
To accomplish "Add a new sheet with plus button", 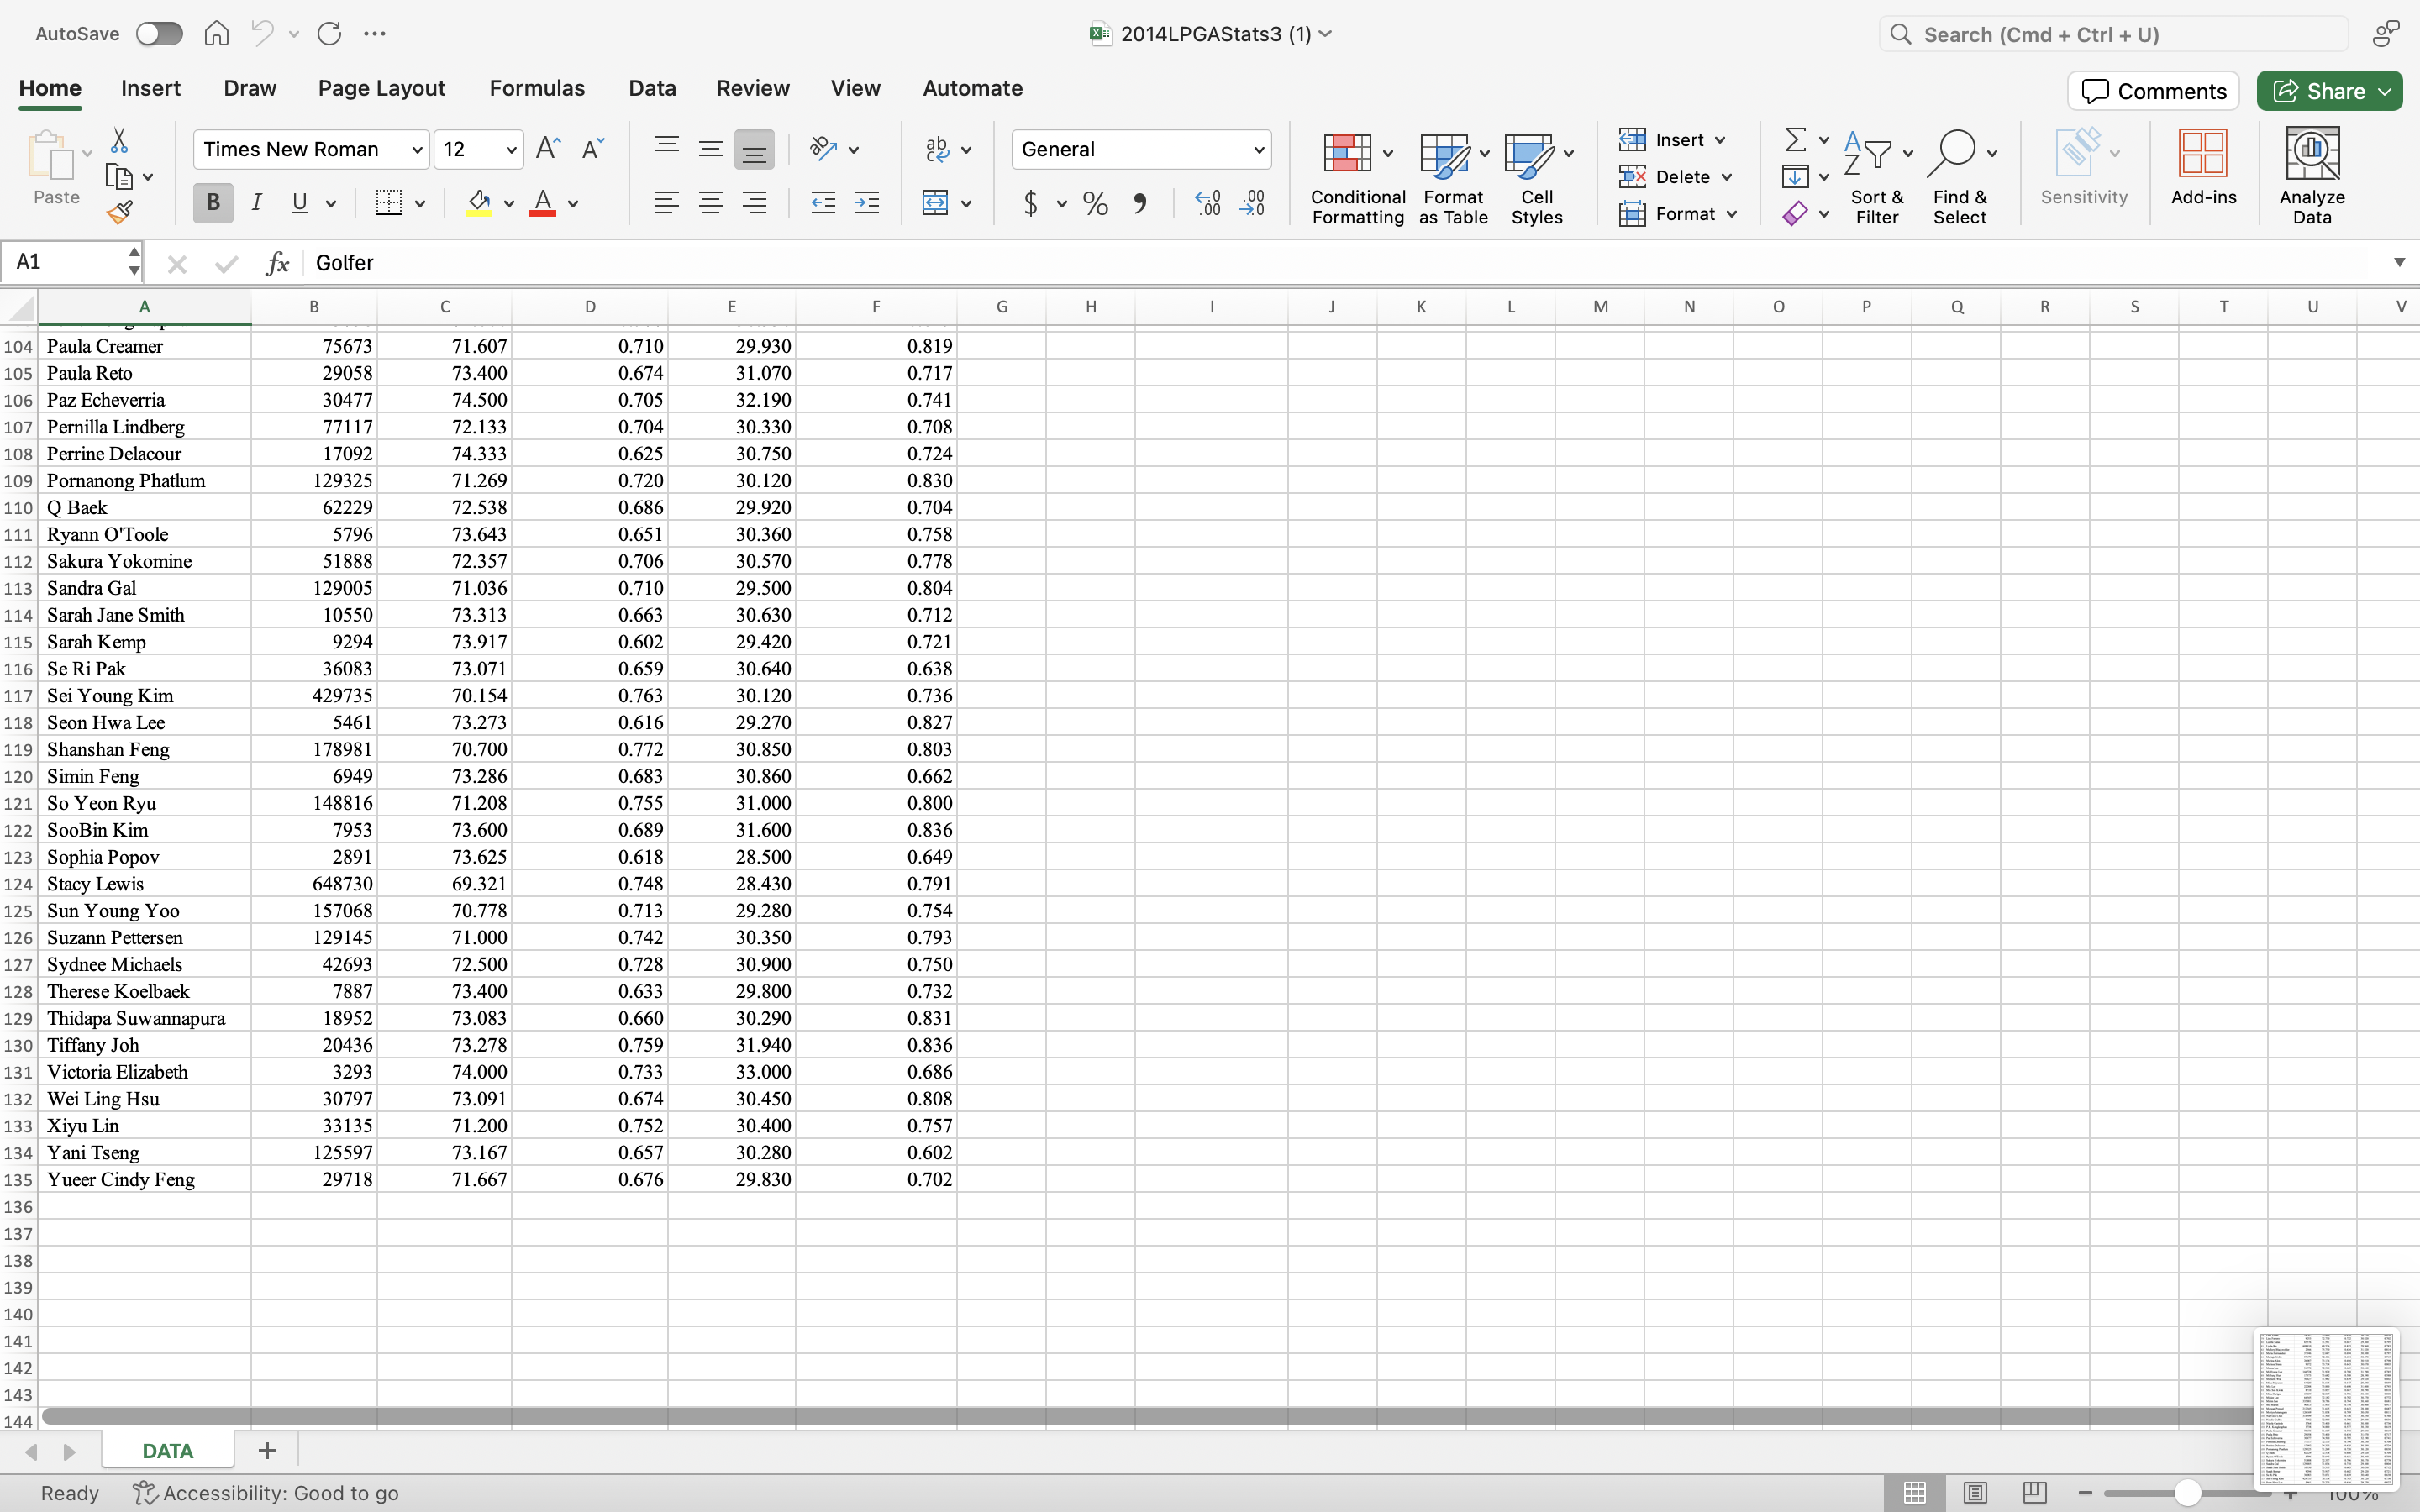I will pyautogui.click(x=266, y=1451).
